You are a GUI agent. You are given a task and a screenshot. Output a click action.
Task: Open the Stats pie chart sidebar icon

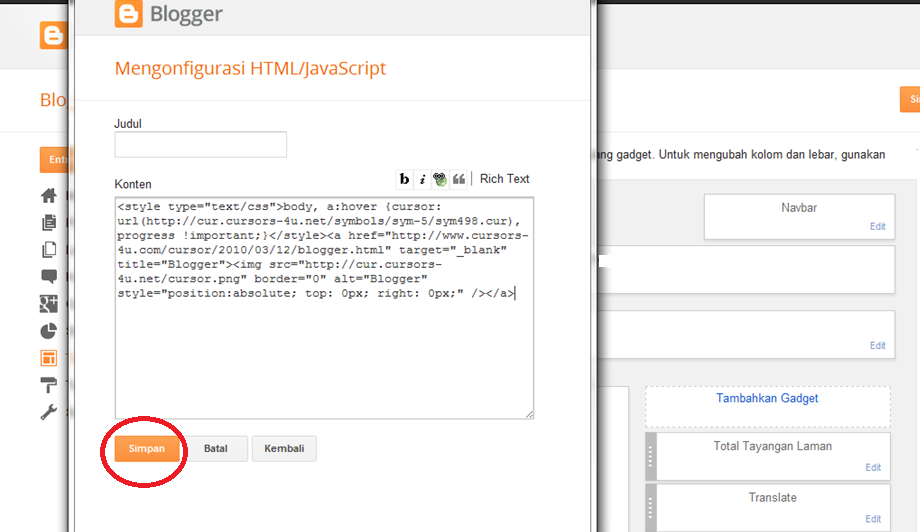(x=49, y=331)
